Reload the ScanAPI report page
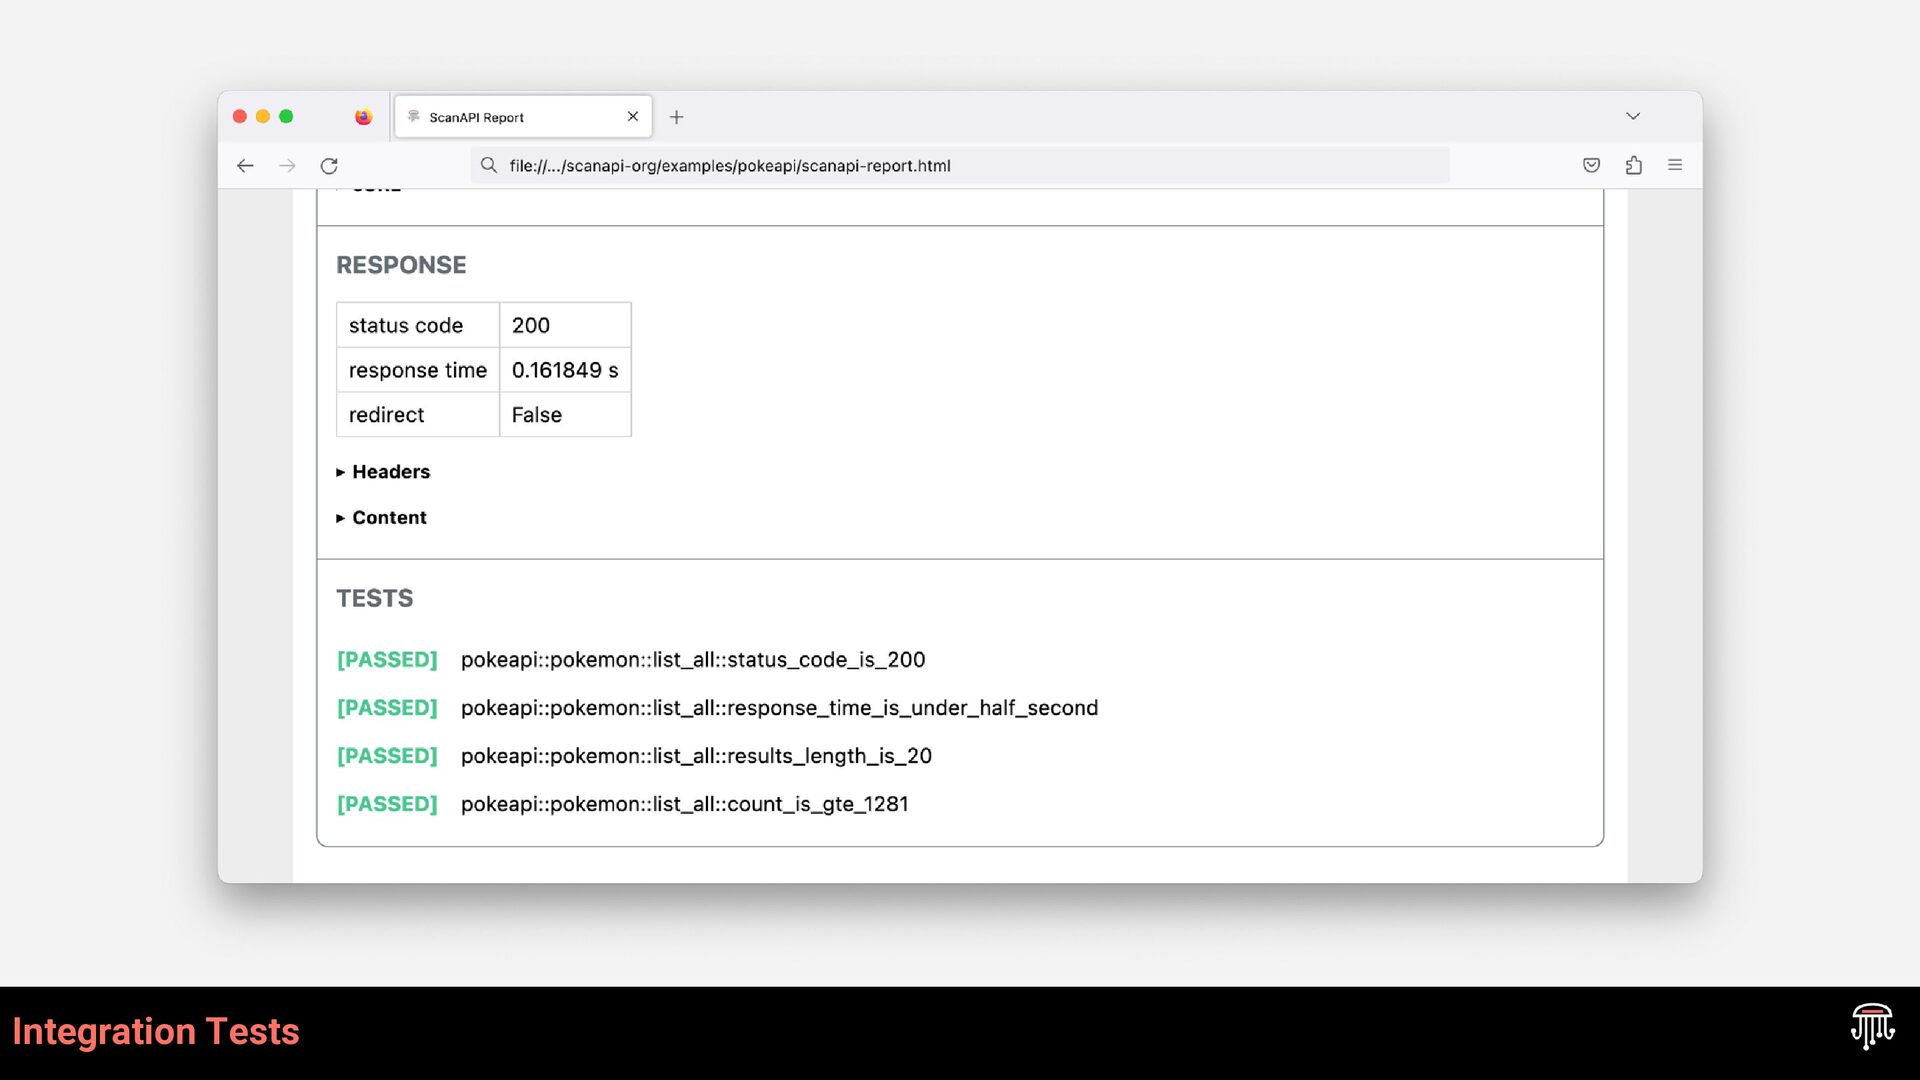This screenshot has width=1920, height=1080. [x=329, y=166]
